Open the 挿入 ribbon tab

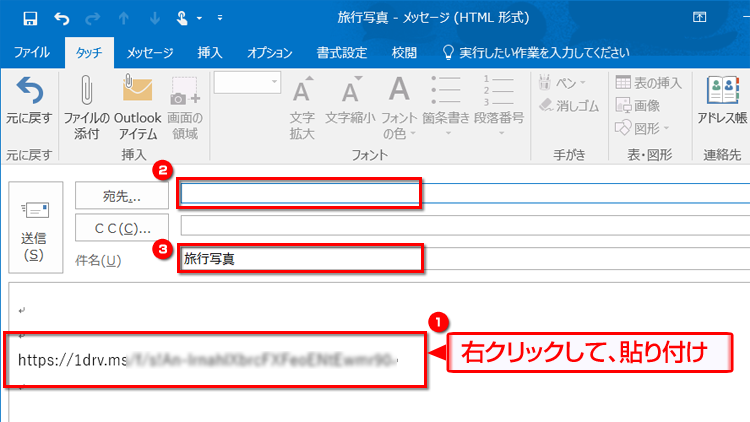click(210, 52)
